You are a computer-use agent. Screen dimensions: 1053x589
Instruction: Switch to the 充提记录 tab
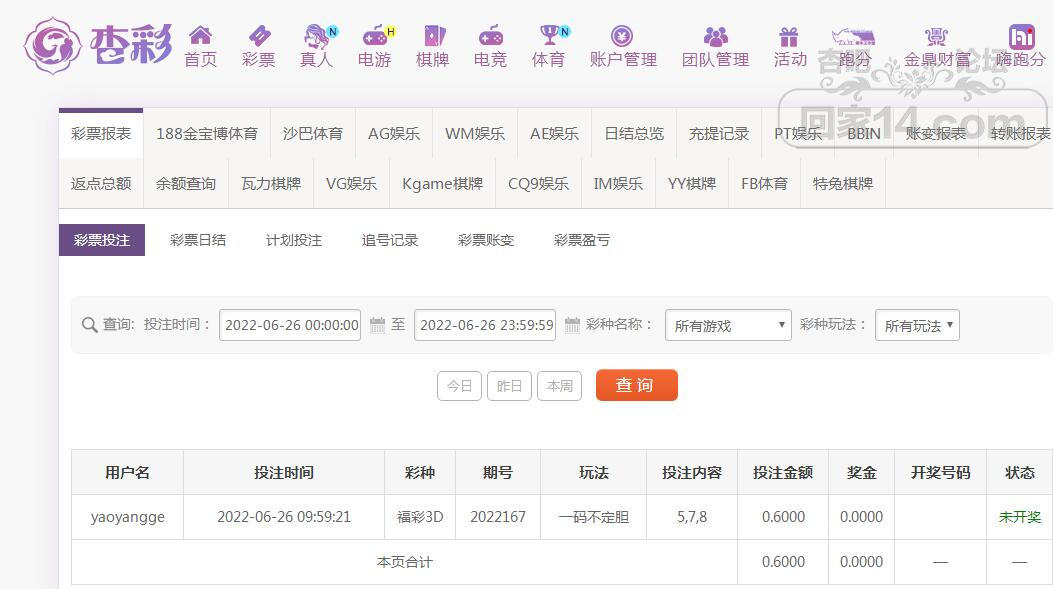coord(718,132)
